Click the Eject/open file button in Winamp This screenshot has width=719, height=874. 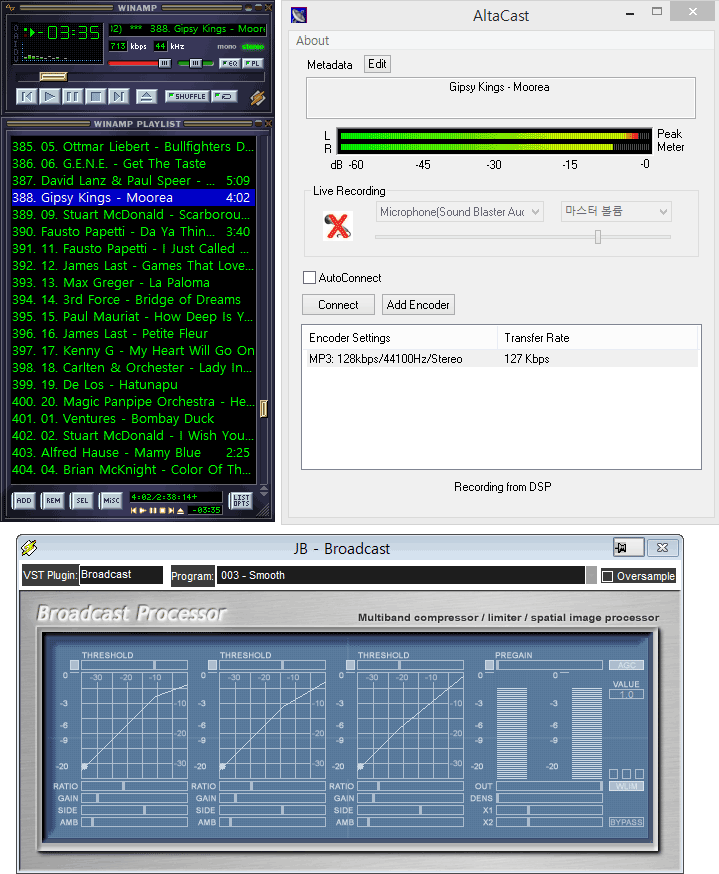(x=147, y=97)
